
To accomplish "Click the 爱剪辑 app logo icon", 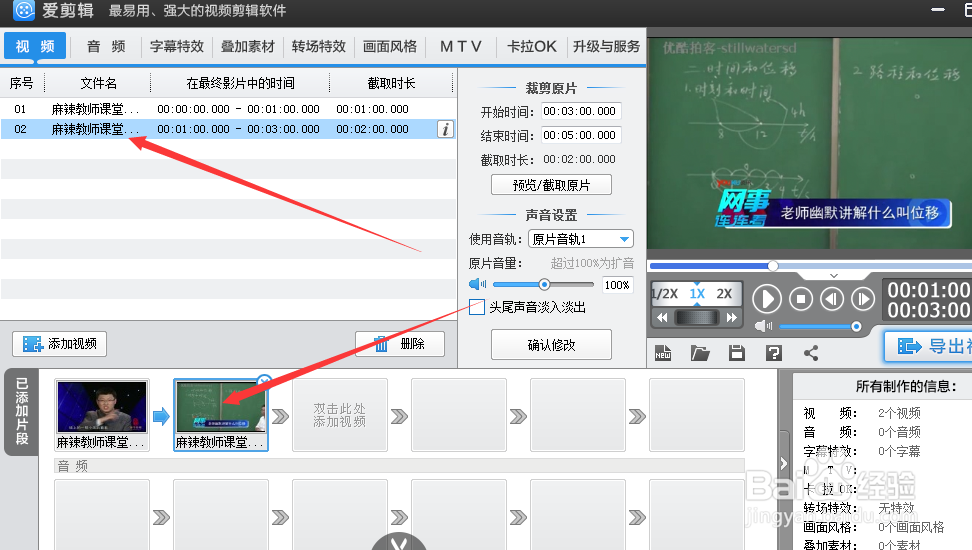I will (24, 10).
